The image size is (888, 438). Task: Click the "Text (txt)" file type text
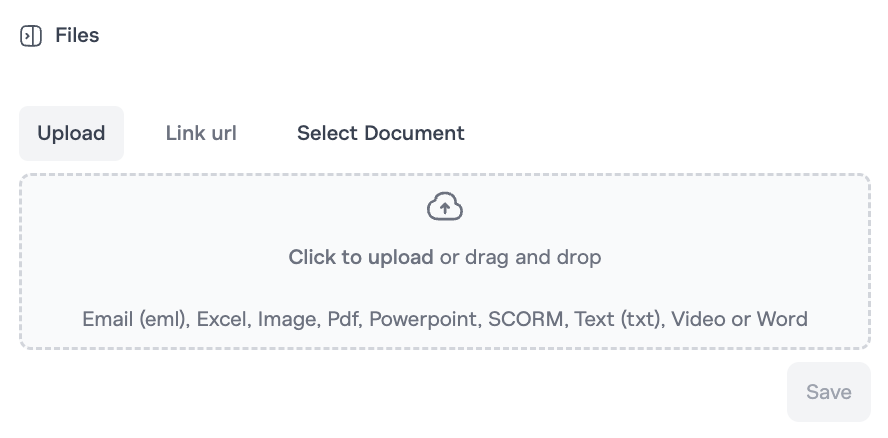(x=617, y=320)
